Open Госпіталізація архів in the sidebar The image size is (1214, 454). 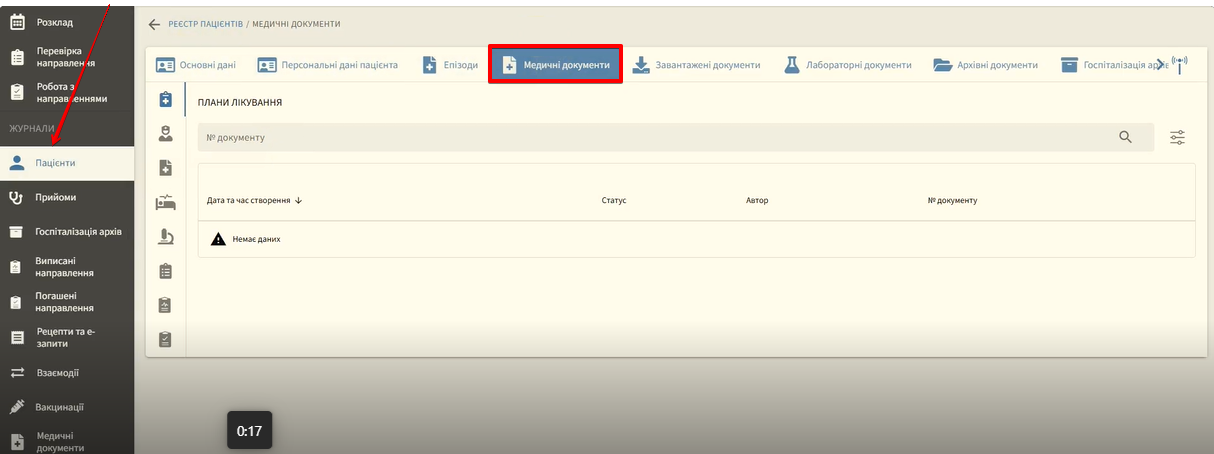coord(67,231)
